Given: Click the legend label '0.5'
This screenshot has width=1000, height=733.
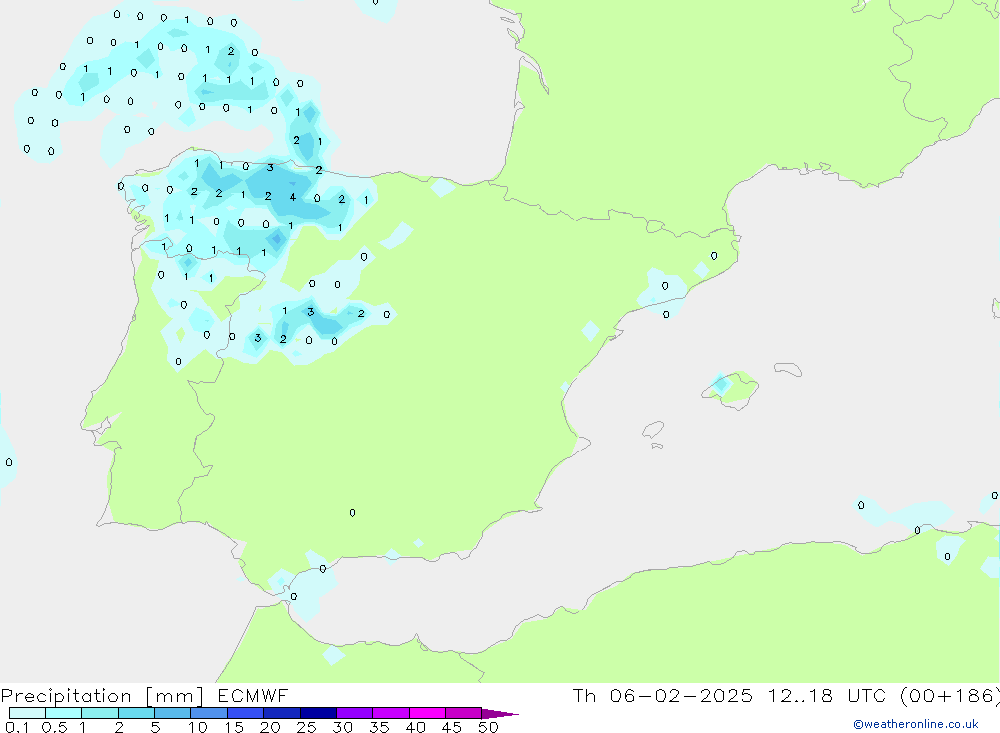Looking at the screenshot, I should point(54,727).
